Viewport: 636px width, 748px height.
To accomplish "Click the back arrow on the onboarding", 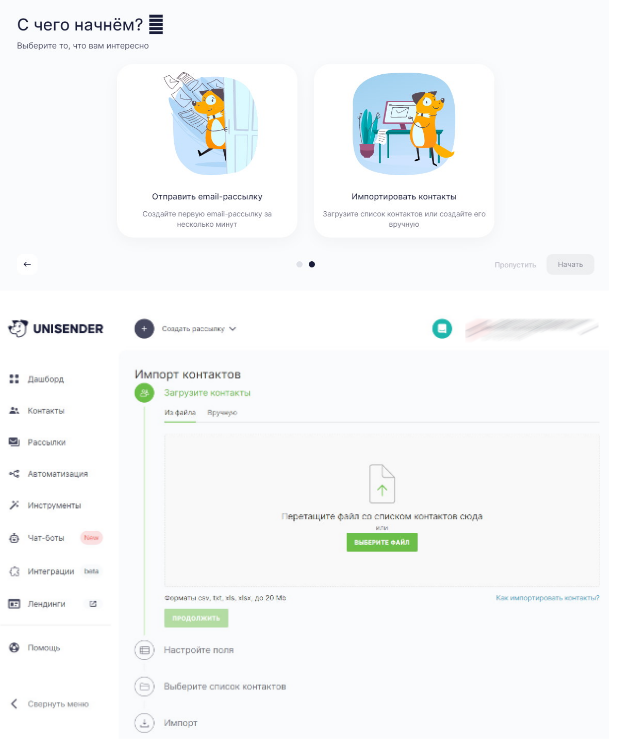I will tap(27, 264).
